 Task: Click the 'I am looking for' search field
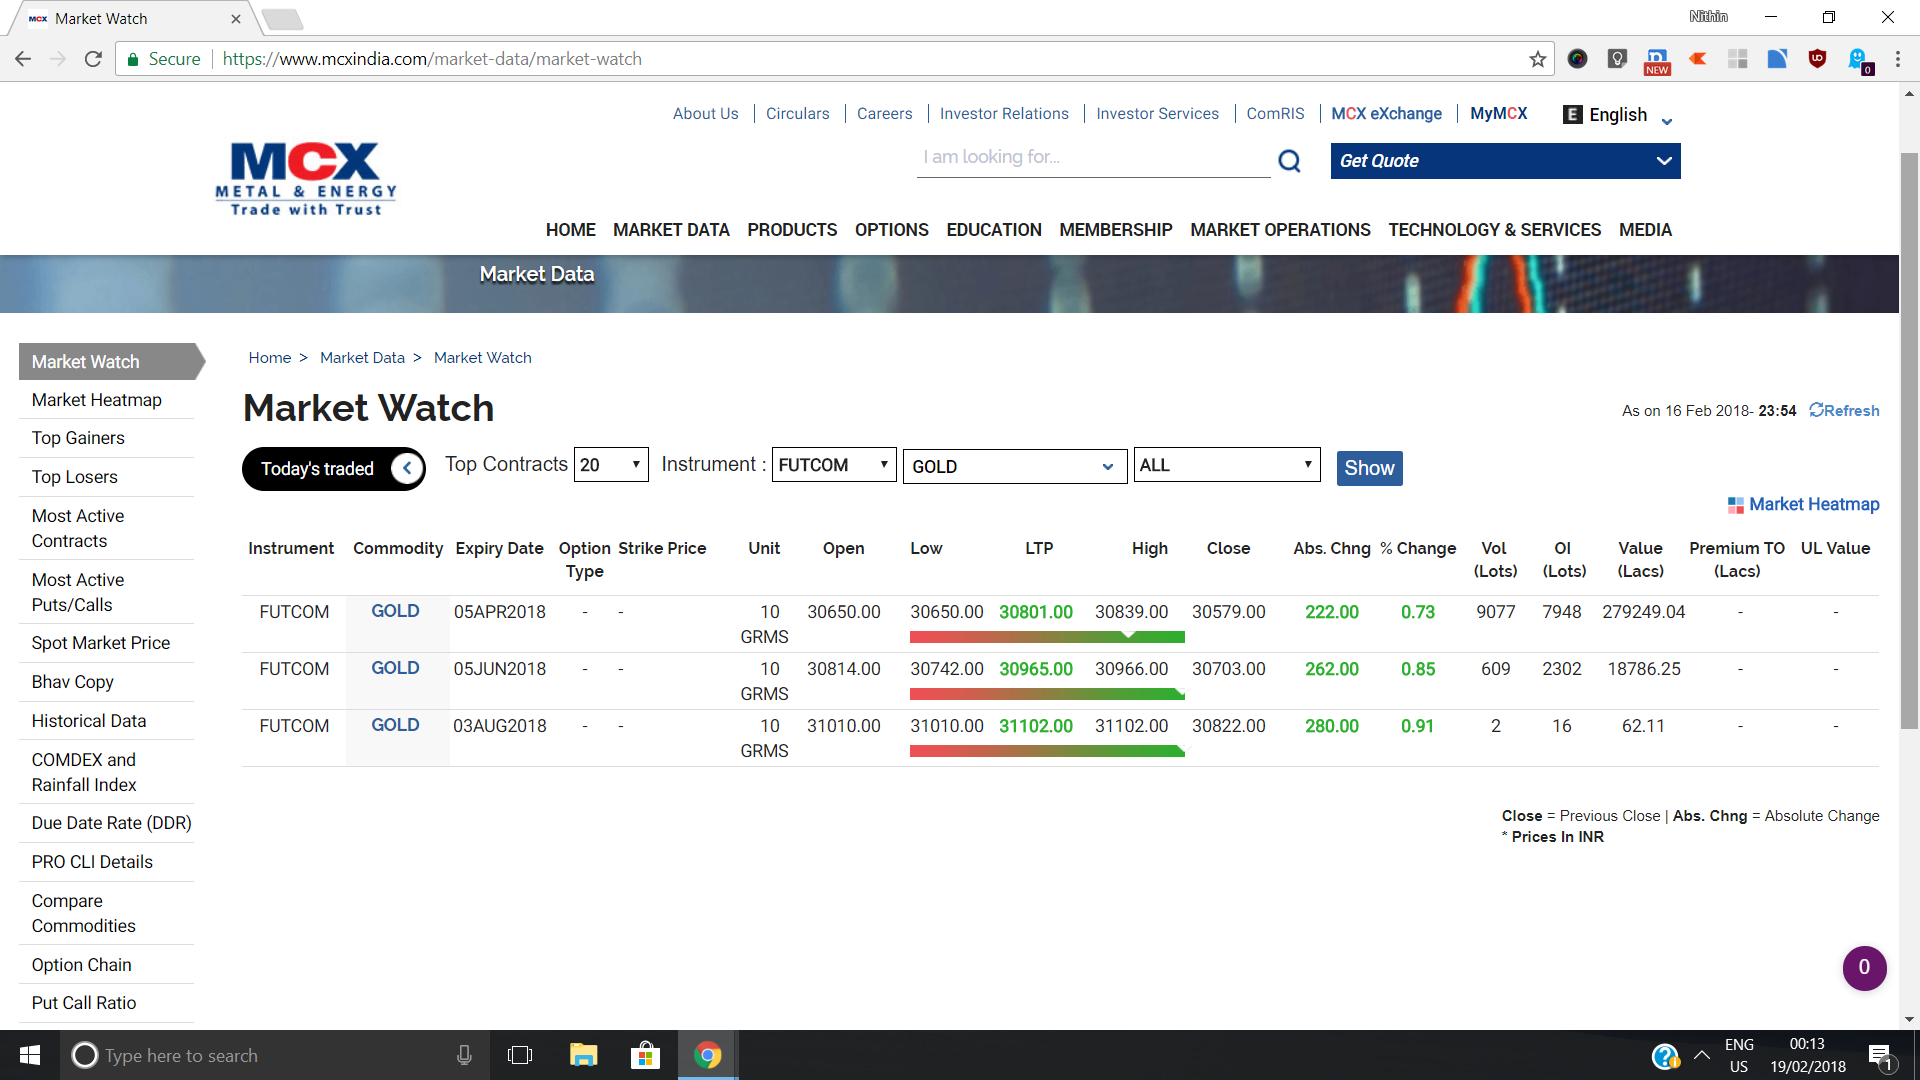coord(1093,158)
